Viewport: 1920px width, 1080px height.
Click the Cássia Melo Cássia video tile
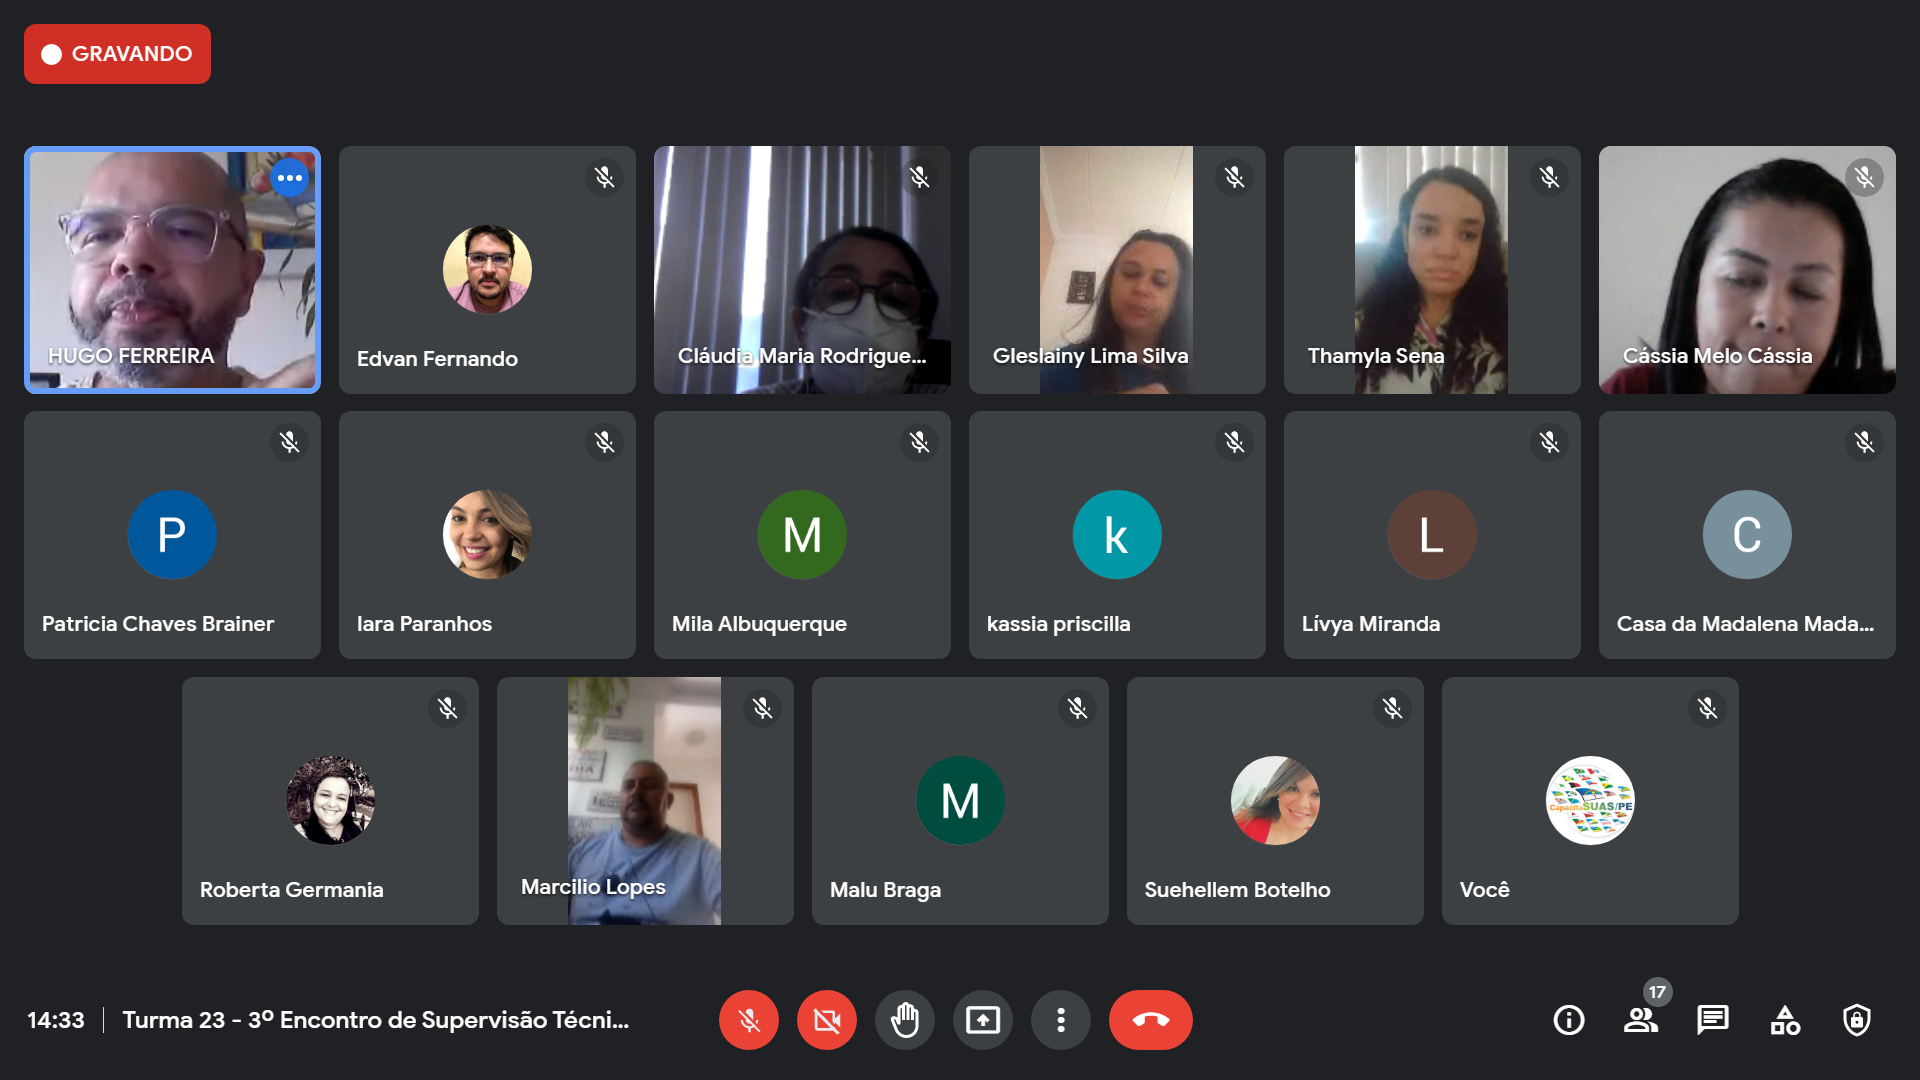click(x=1747, y=270)
